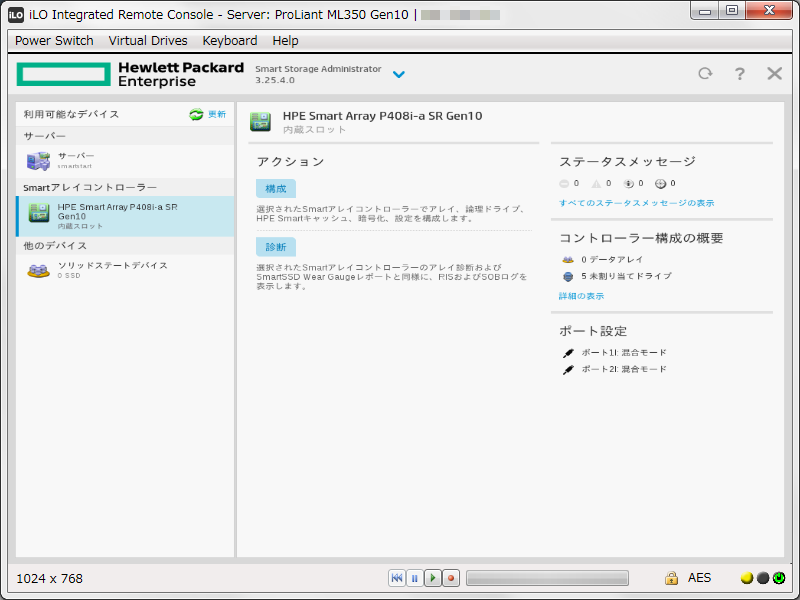Click the green refresh icon beside 更新
Screen dimensions: 800x600
tap(196, 114)
